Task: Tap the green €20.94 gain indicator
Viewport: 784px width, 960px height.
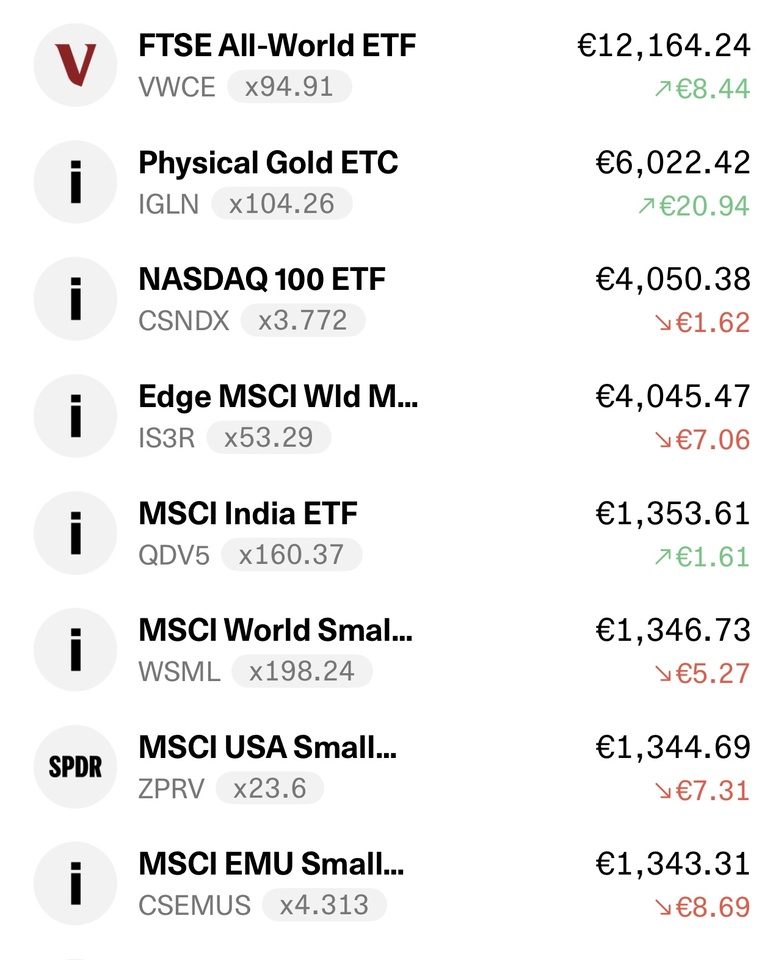Action: pos(693,206)
